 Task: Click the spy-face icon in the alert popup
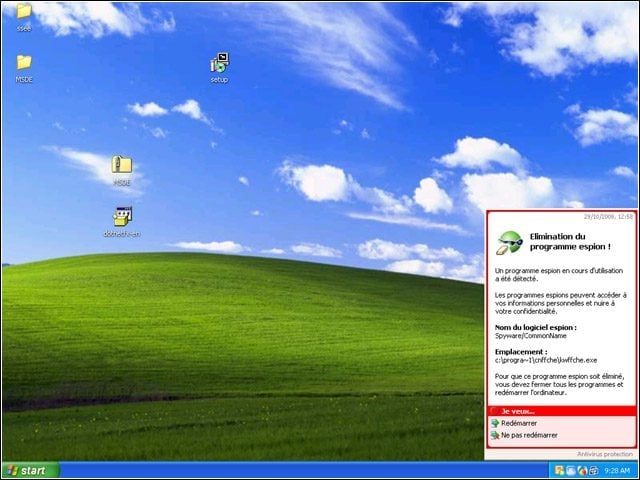509,242
